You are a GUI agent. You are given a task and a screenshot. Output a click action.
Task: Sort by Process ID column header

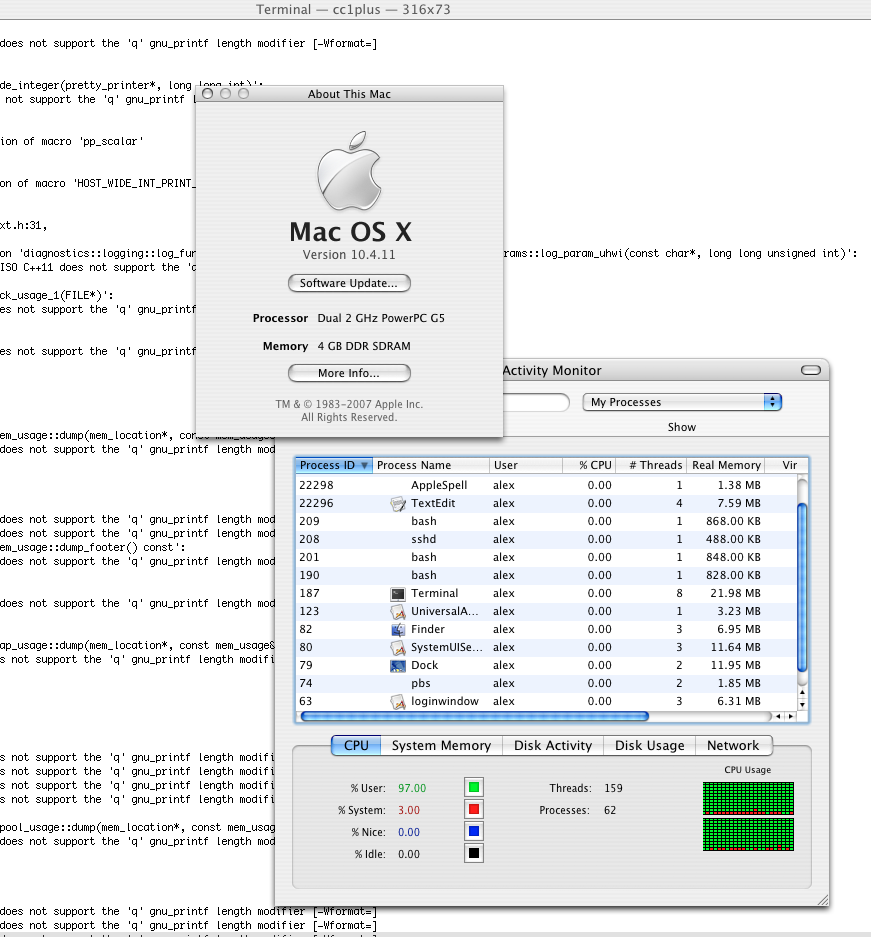[x=334, y=465]
